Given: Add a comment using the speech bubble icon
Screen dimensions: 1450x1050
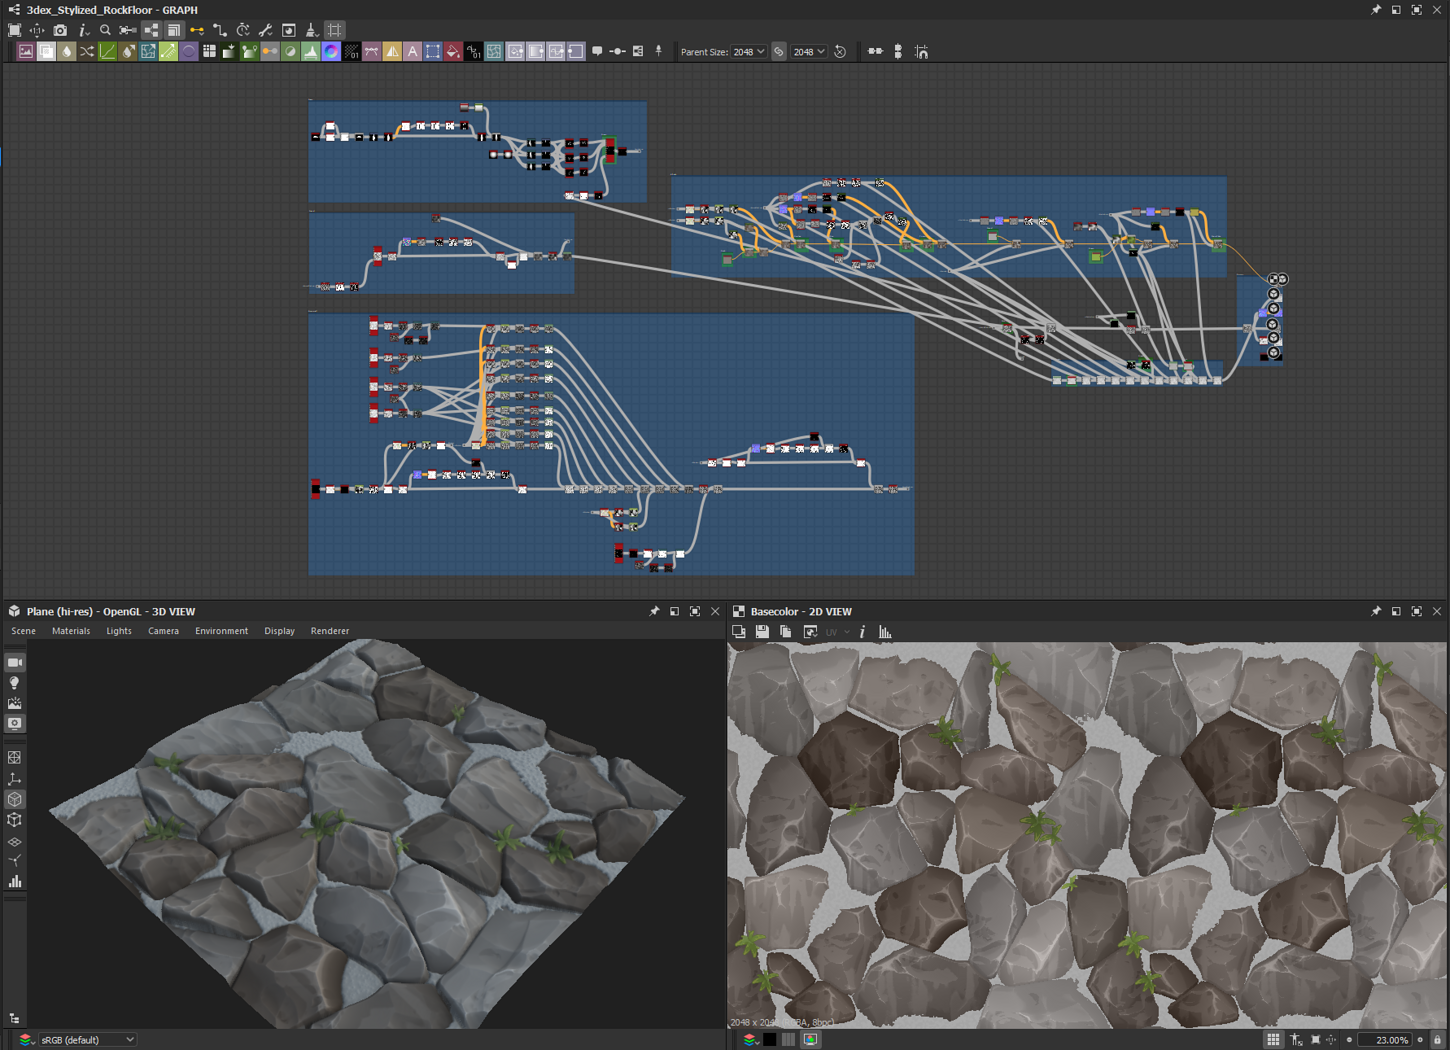Looking at the screenshot, I should point(597,52).
